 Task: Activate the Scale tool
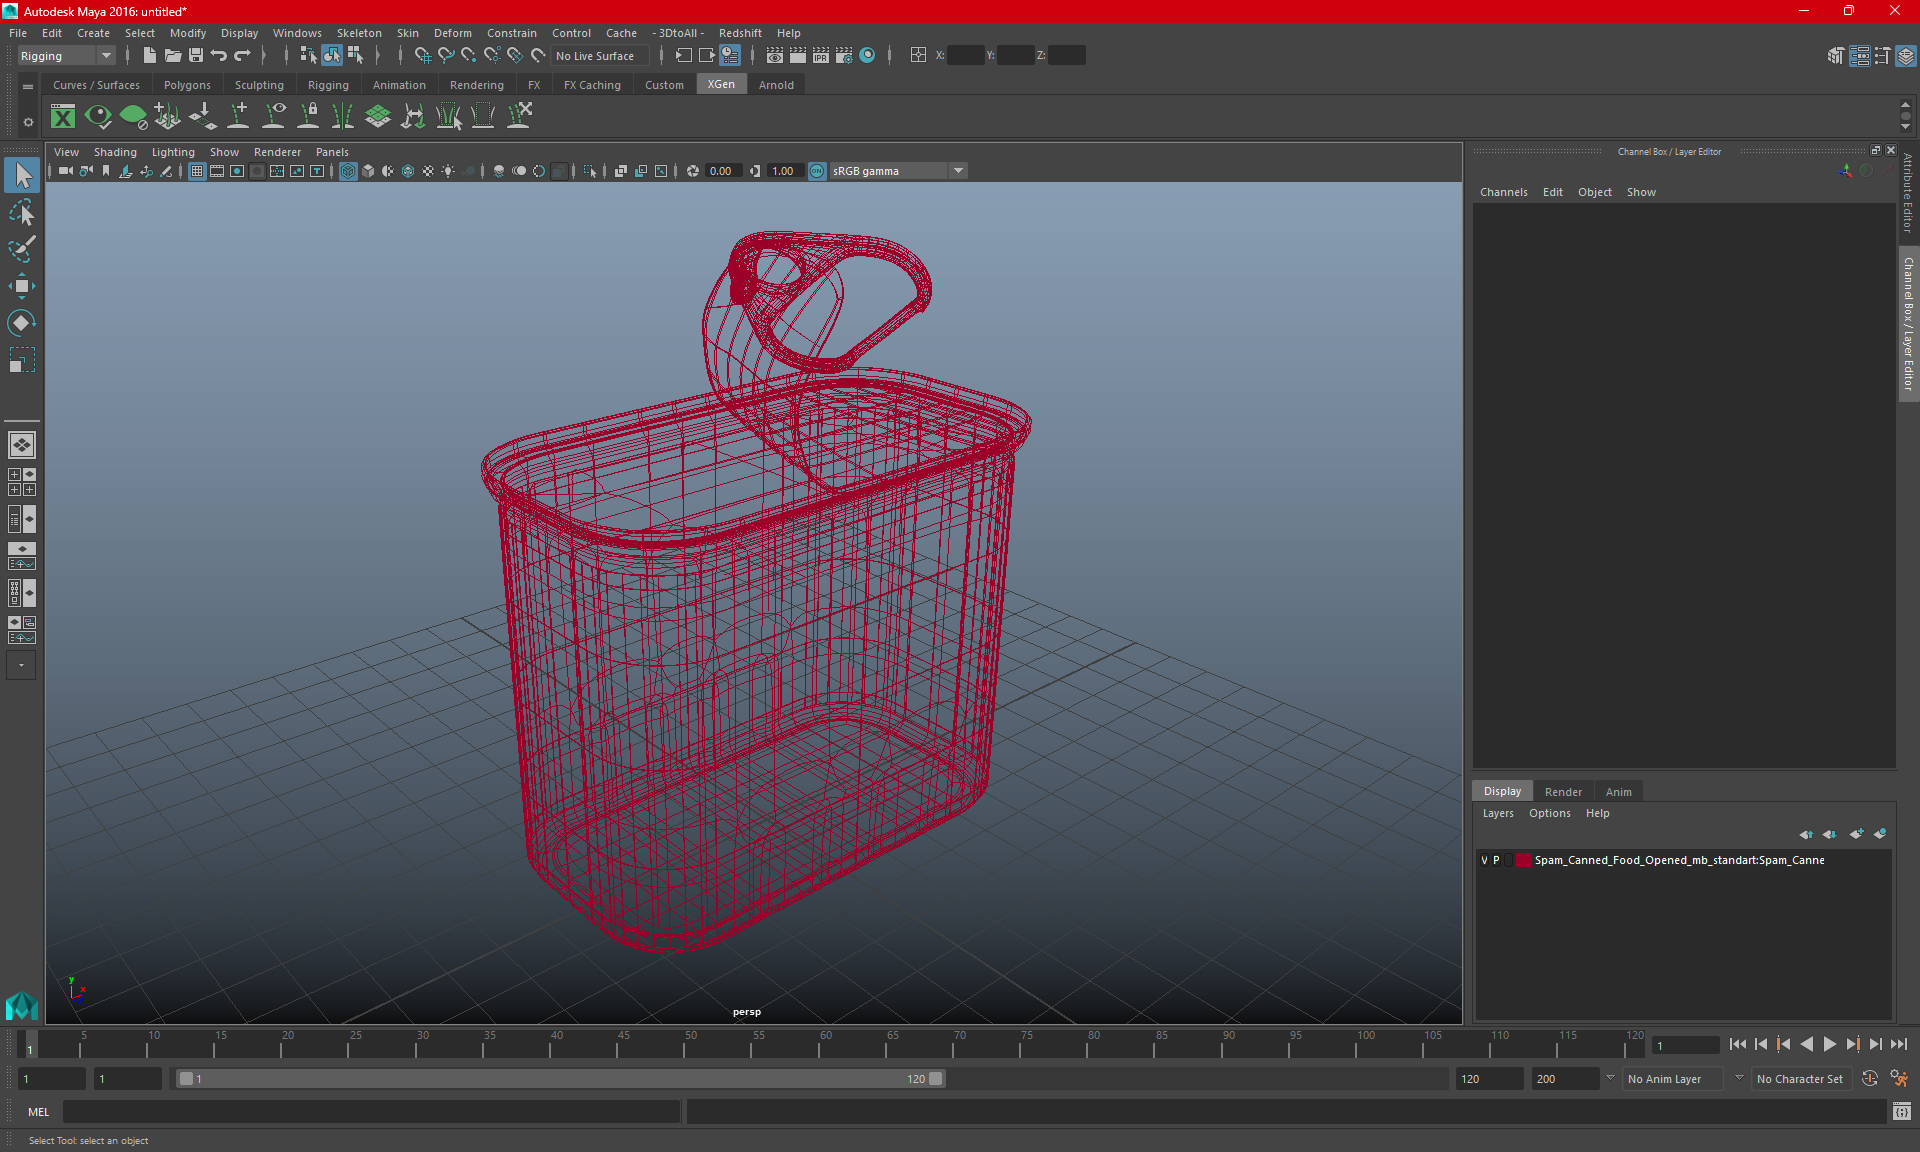click(21, 359)
